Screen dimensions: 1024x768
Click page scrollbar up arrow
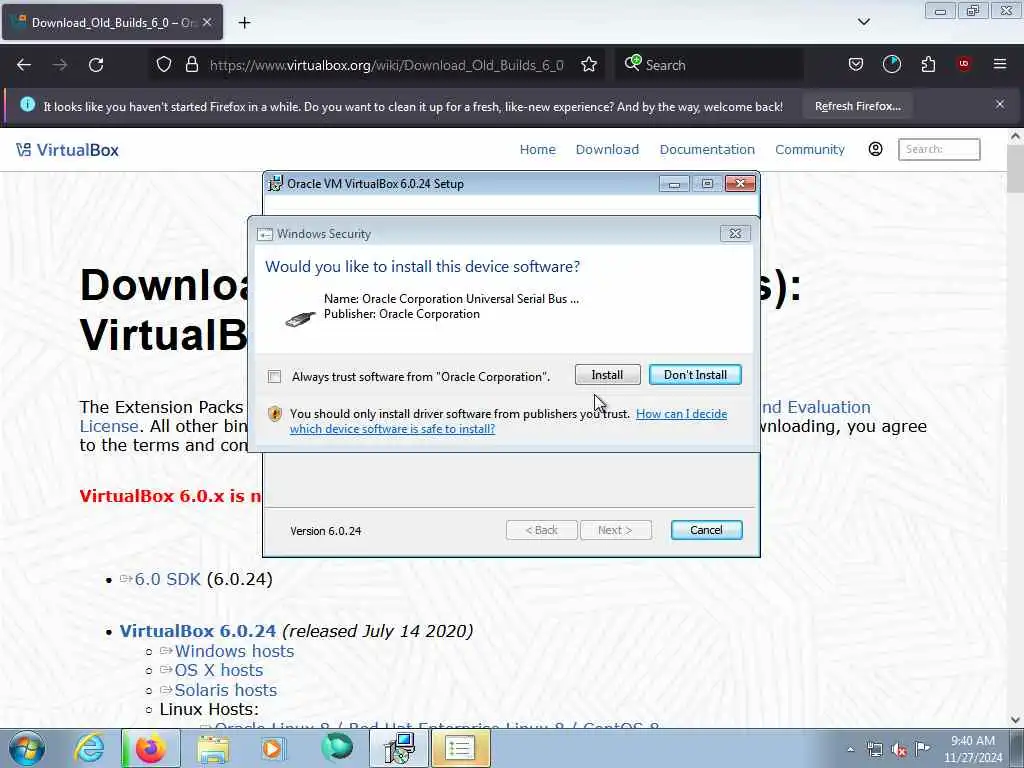coord(1015,136)
